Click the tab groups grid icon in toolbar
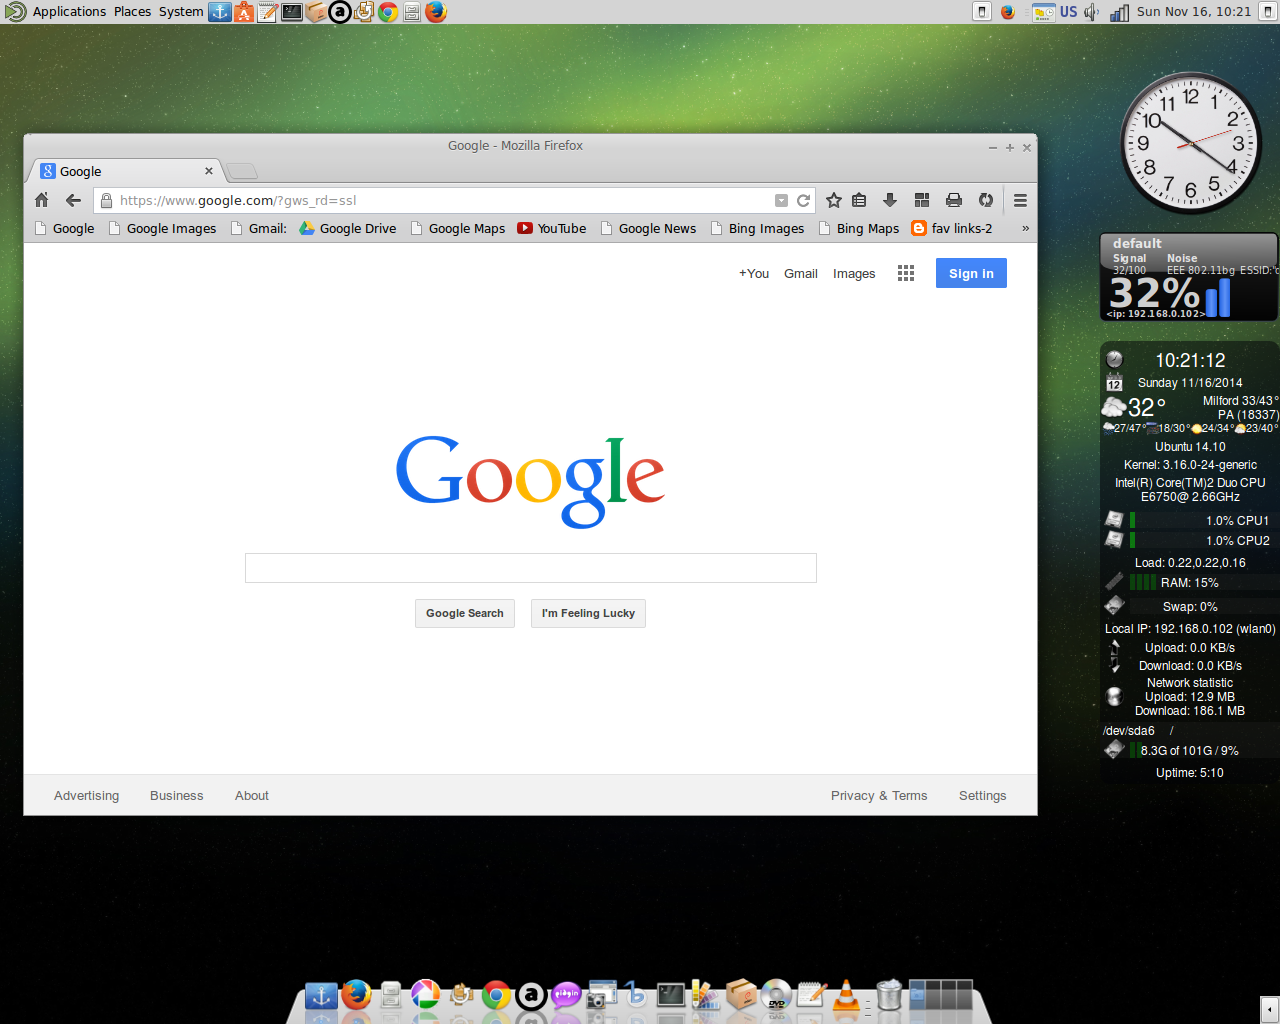This screenshot has width=1280, height=1024. (x=922, y=200)
